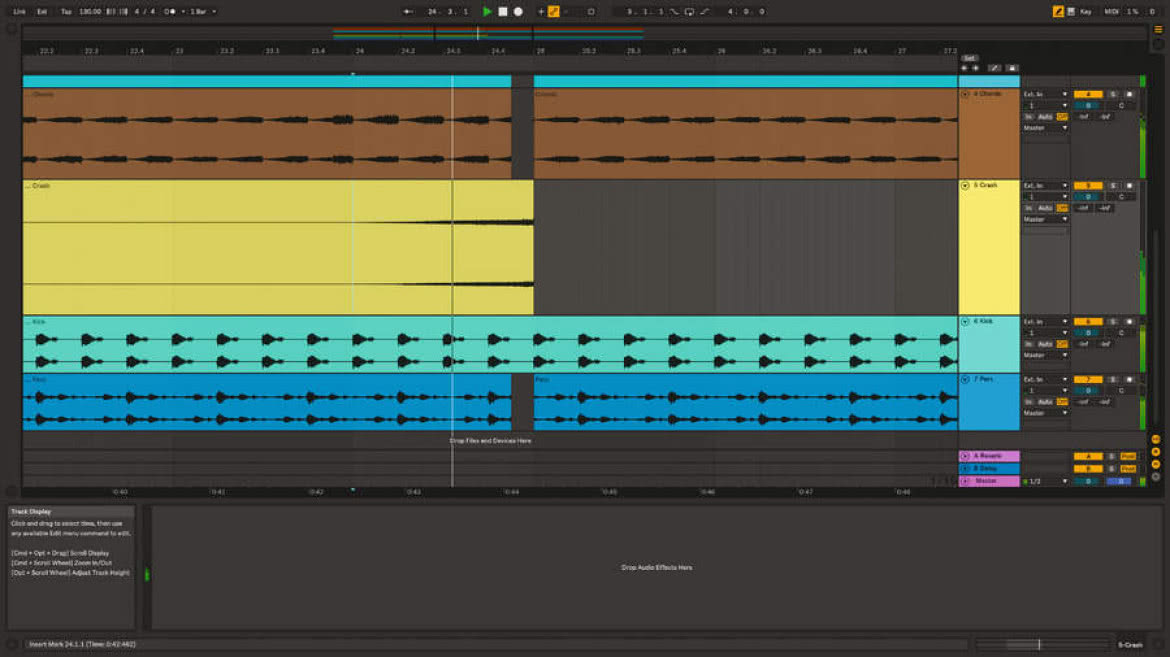Open the Master 1/2 output dropdown
The height and width of the screenshot is (657, 1170).
click(x=1045, y=482)
